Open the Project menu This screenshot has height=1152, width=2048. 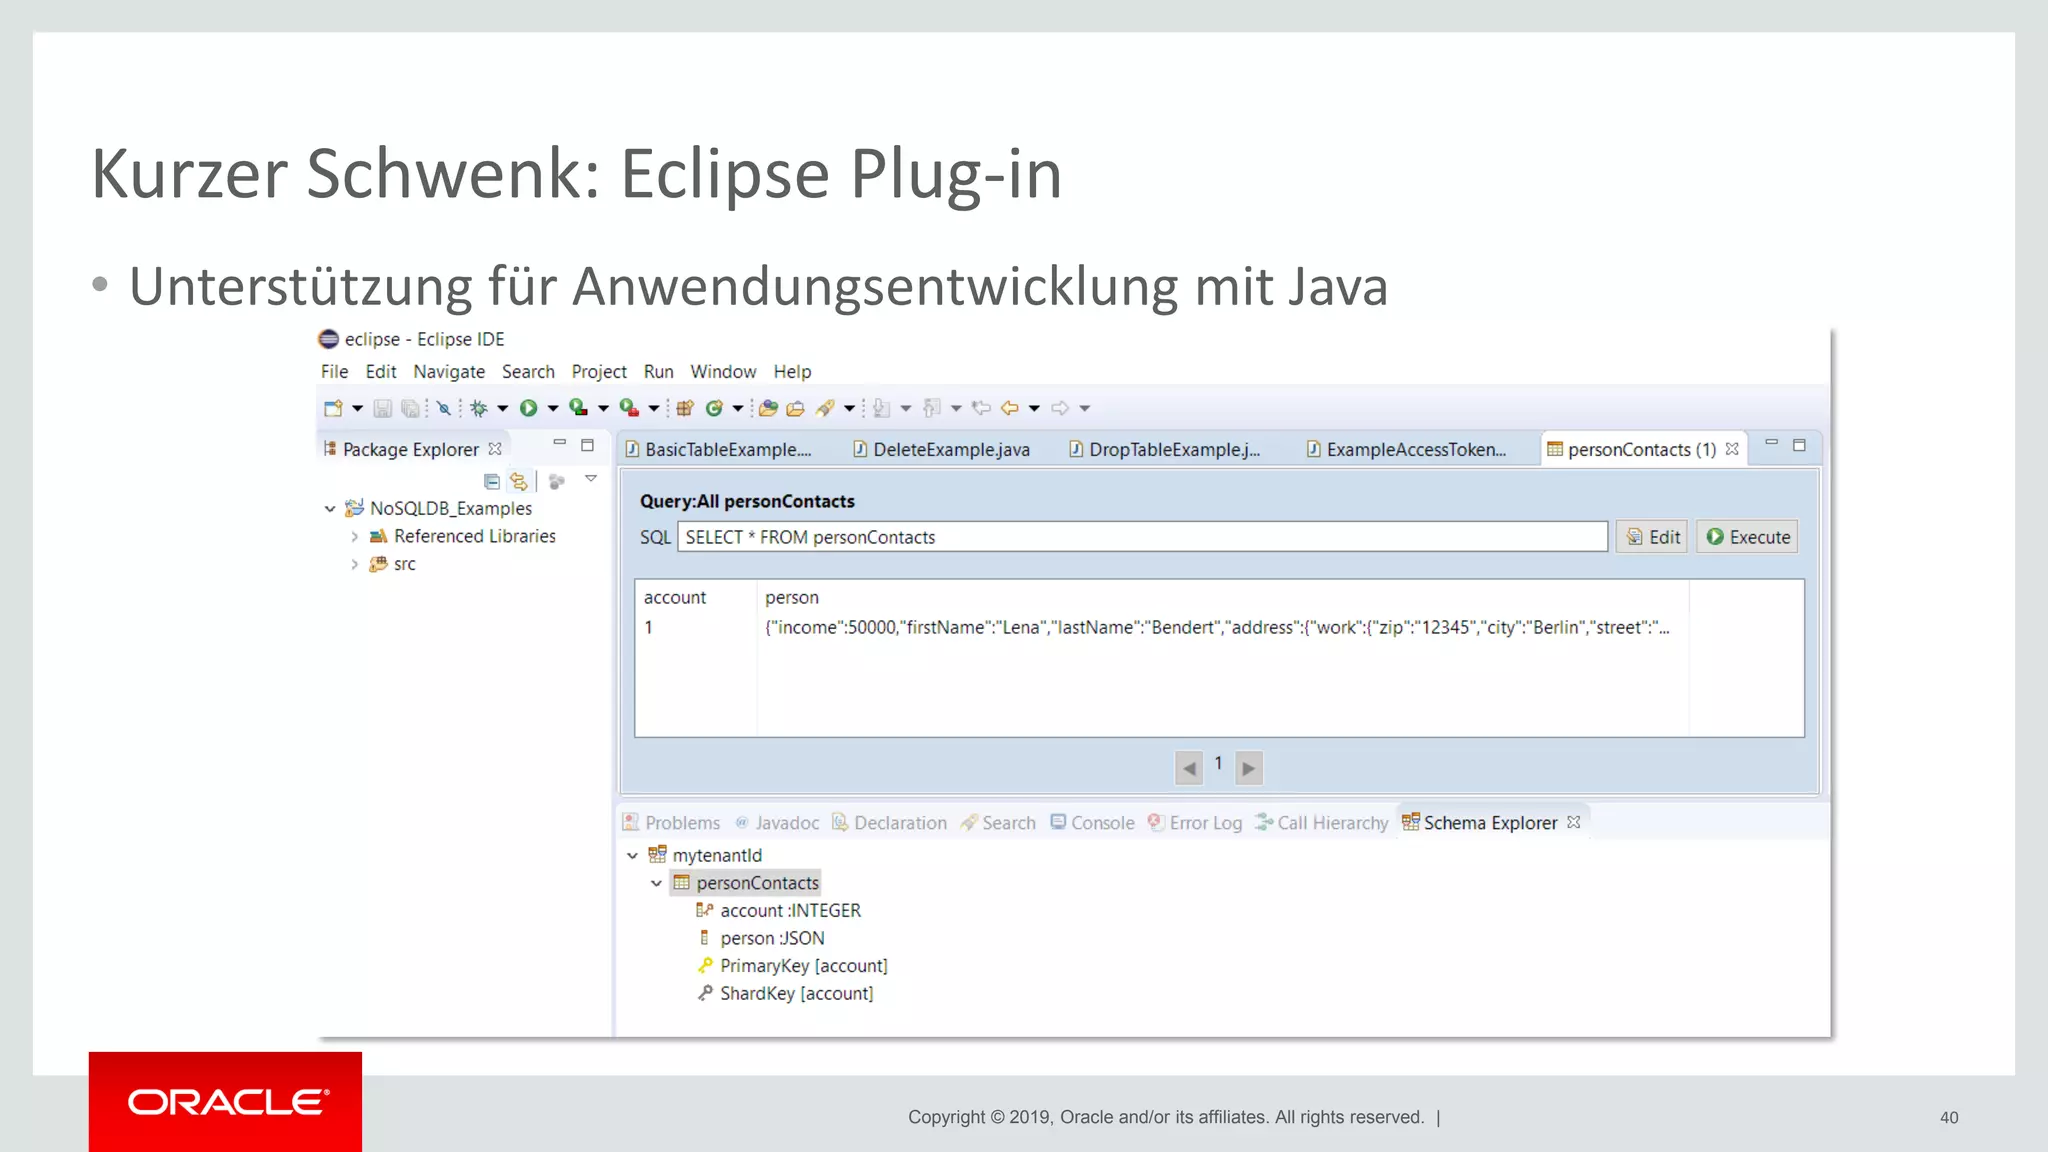click(x=599, y=371)
